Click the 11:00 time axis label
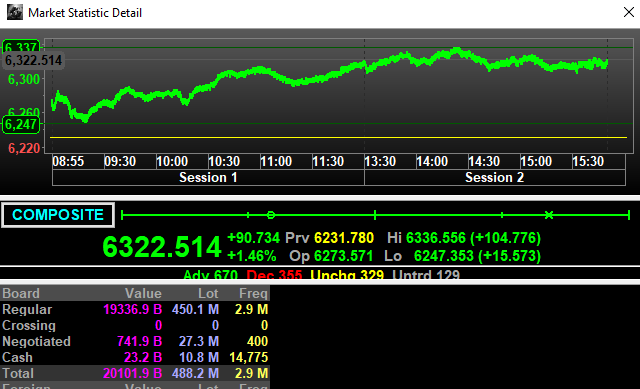The height and width of the screenshot is (389, 640). pyautogui.click(x=276, y=162)
